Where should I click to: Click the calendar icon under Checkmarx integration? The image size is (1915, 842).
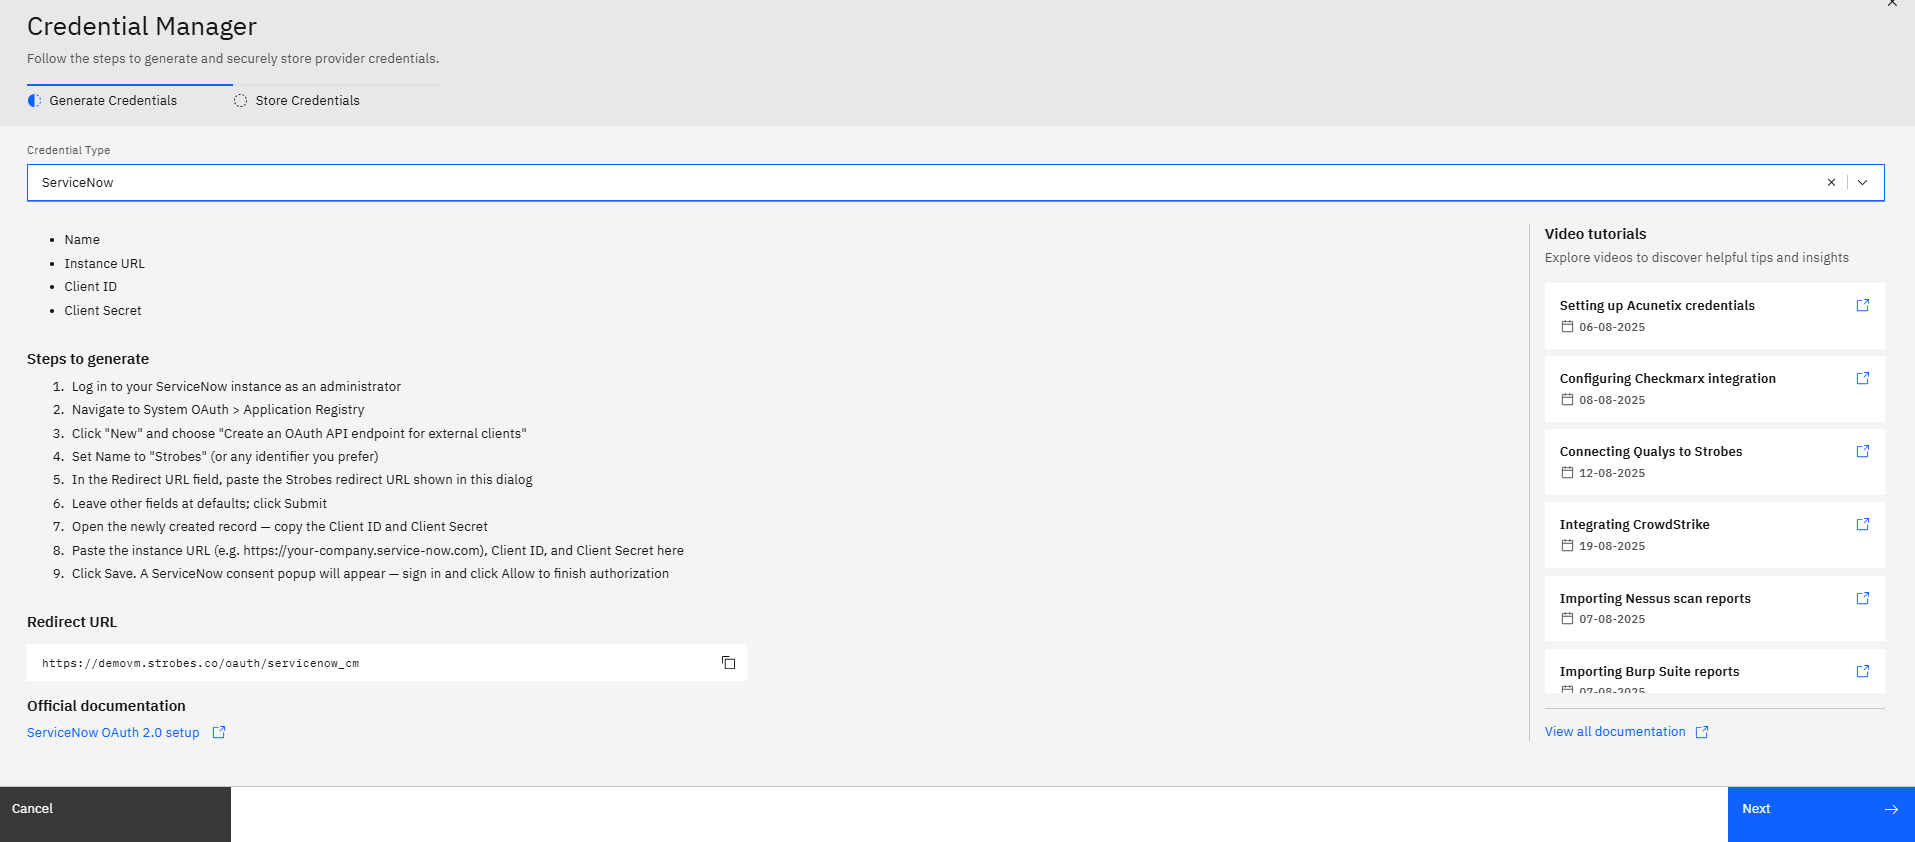click(1567, 400)
